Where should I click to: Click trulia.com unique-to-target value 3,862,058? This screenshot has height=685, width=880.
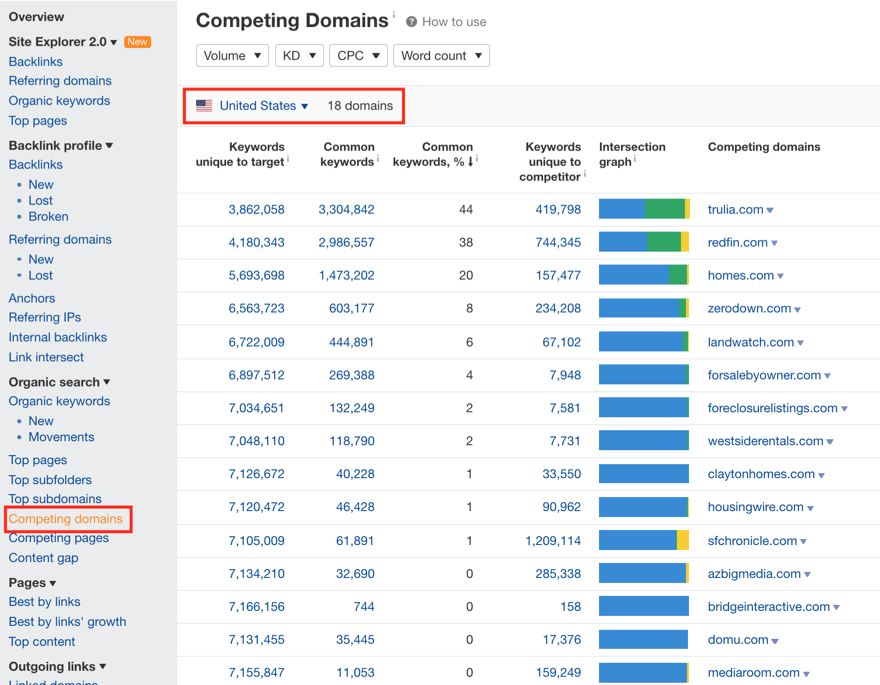[x=256, y=209]
